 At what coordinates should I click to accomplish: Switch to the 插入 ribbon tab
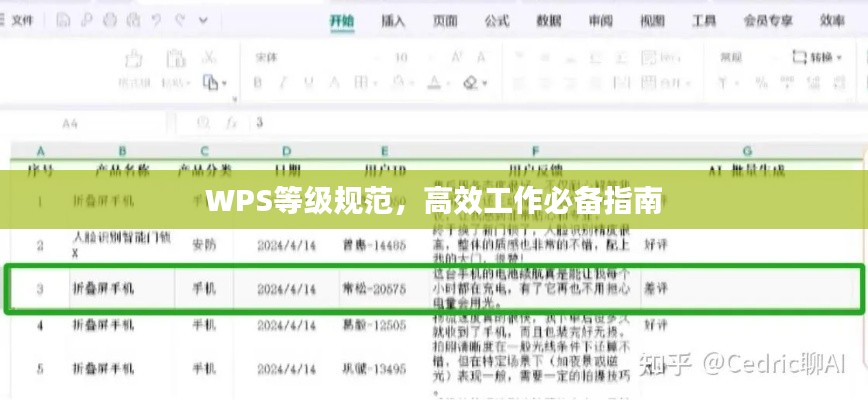393,21
